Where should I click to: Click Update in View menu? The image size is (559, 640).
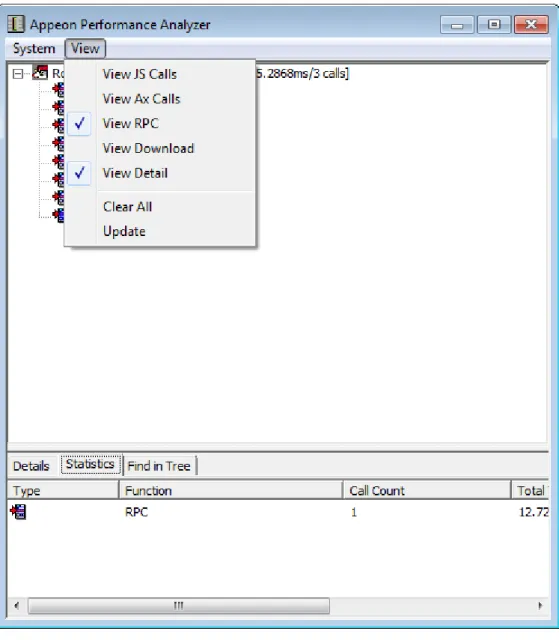pos(160,231)
